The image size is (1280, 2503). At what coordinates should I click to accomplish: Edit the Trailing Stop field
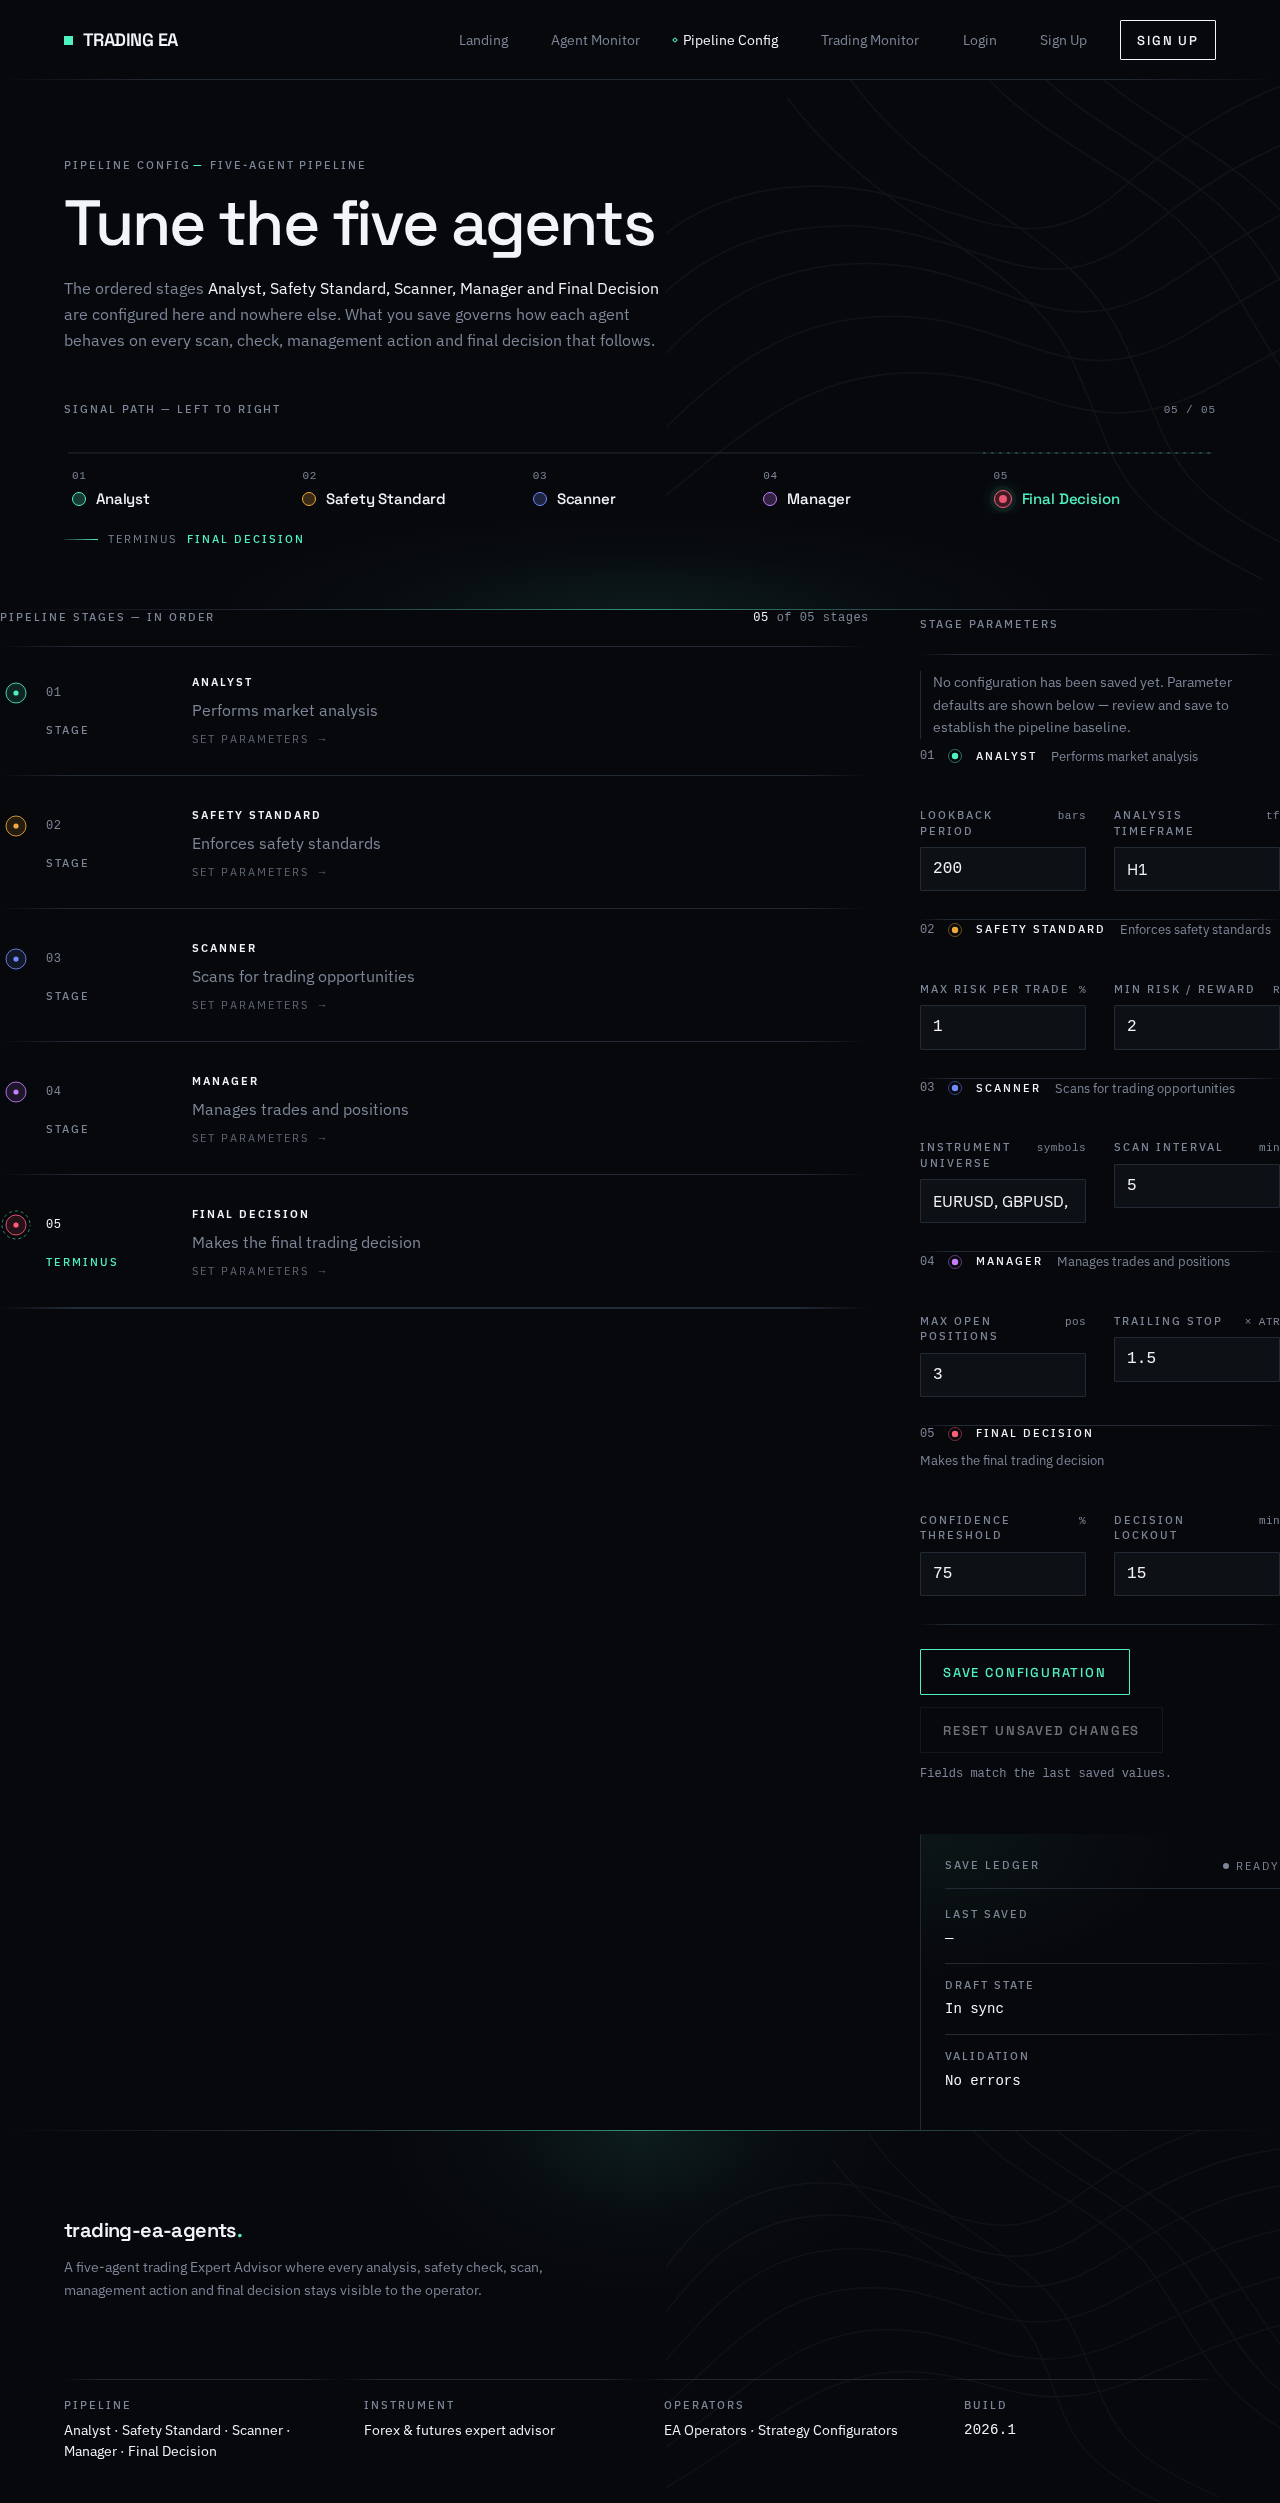[x=1197, y=1359]
